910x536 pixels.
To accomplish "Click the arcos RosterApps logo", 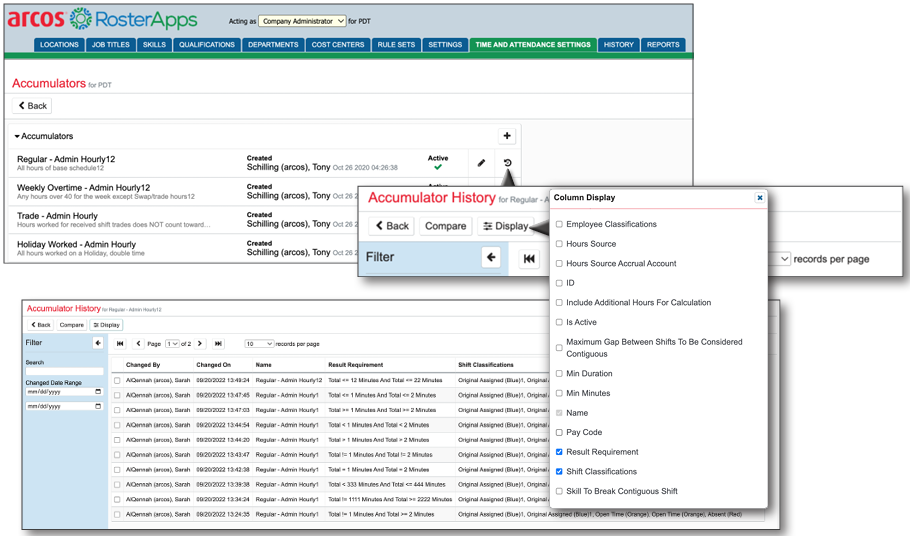I will [102, 19].
